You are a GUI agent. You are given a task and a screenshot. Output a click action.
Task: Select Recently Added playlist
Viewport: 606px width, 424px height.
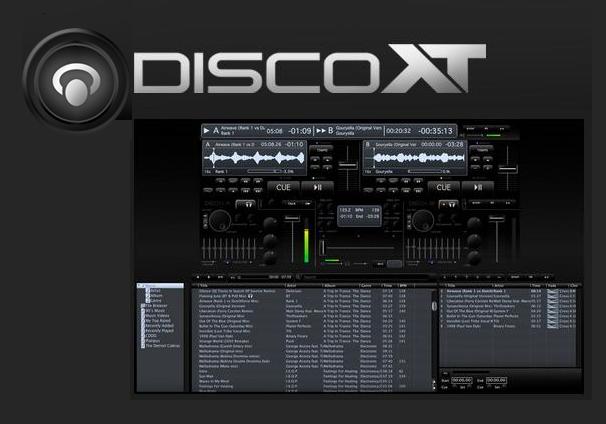click(x=158, y=325)
